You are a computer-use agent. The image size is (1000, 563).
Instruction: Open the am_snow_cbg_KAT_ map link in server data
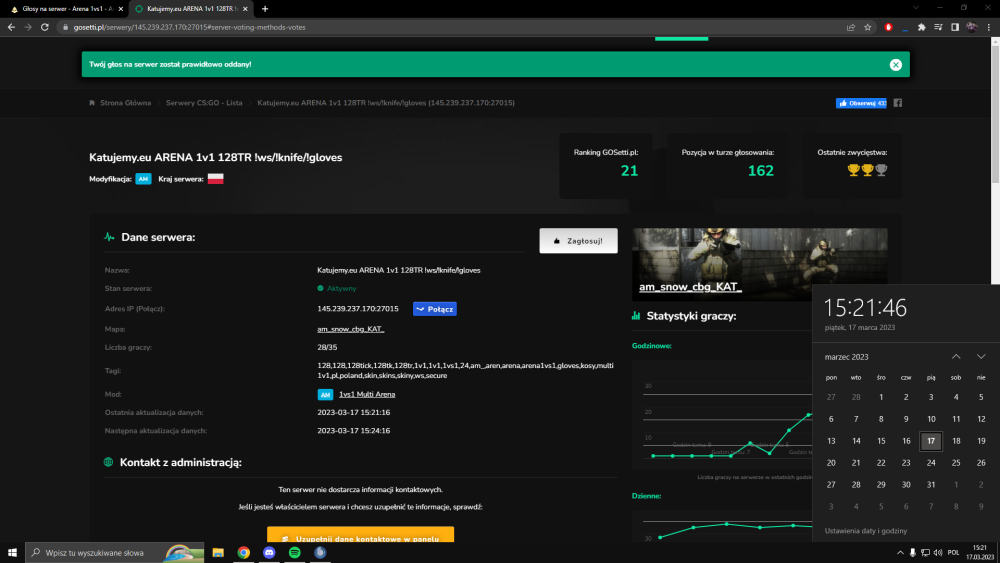point(350,329)
